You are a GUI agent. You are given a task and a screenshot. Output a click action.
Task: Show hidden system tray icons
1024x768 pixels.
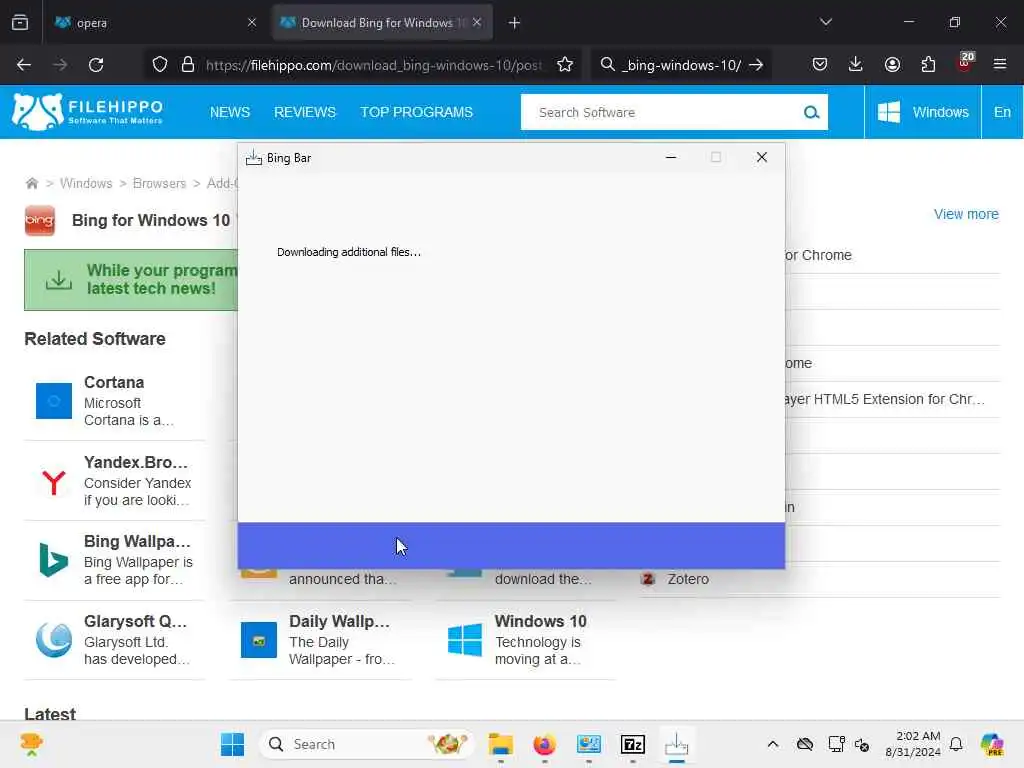tap(773, 744)
